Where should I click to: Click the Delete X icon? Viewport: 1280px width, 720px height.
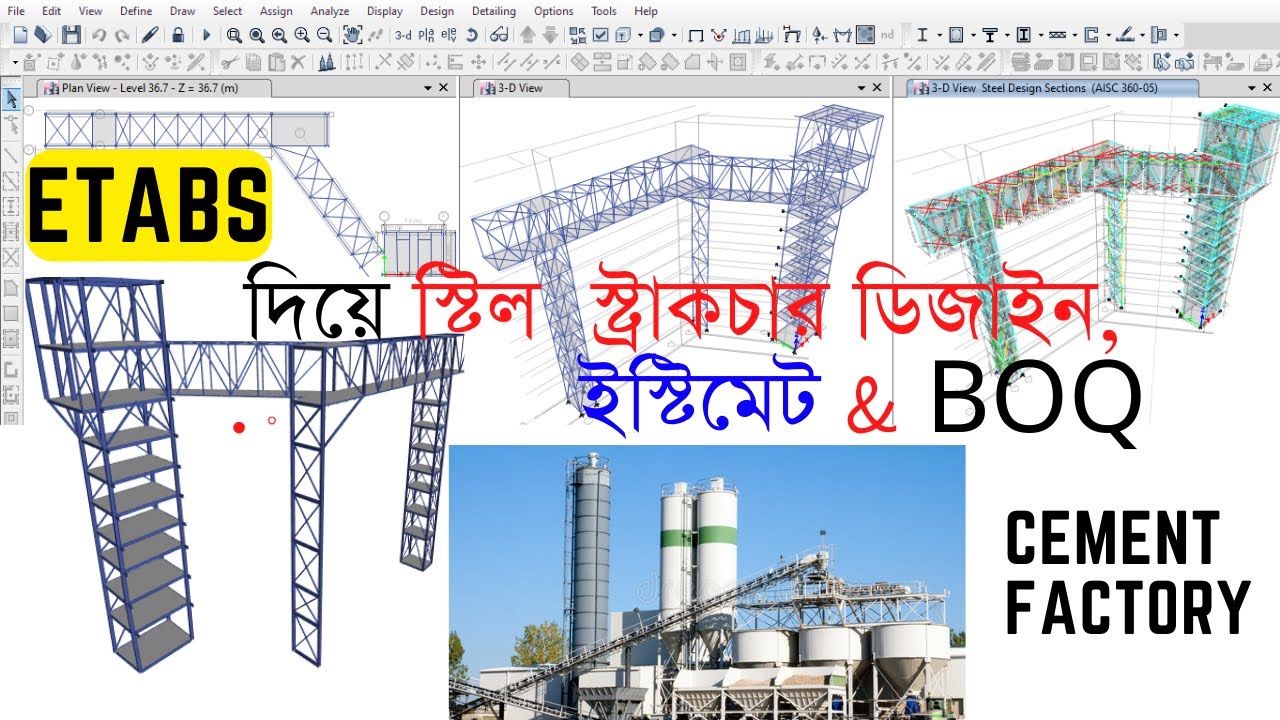[298, 62]
